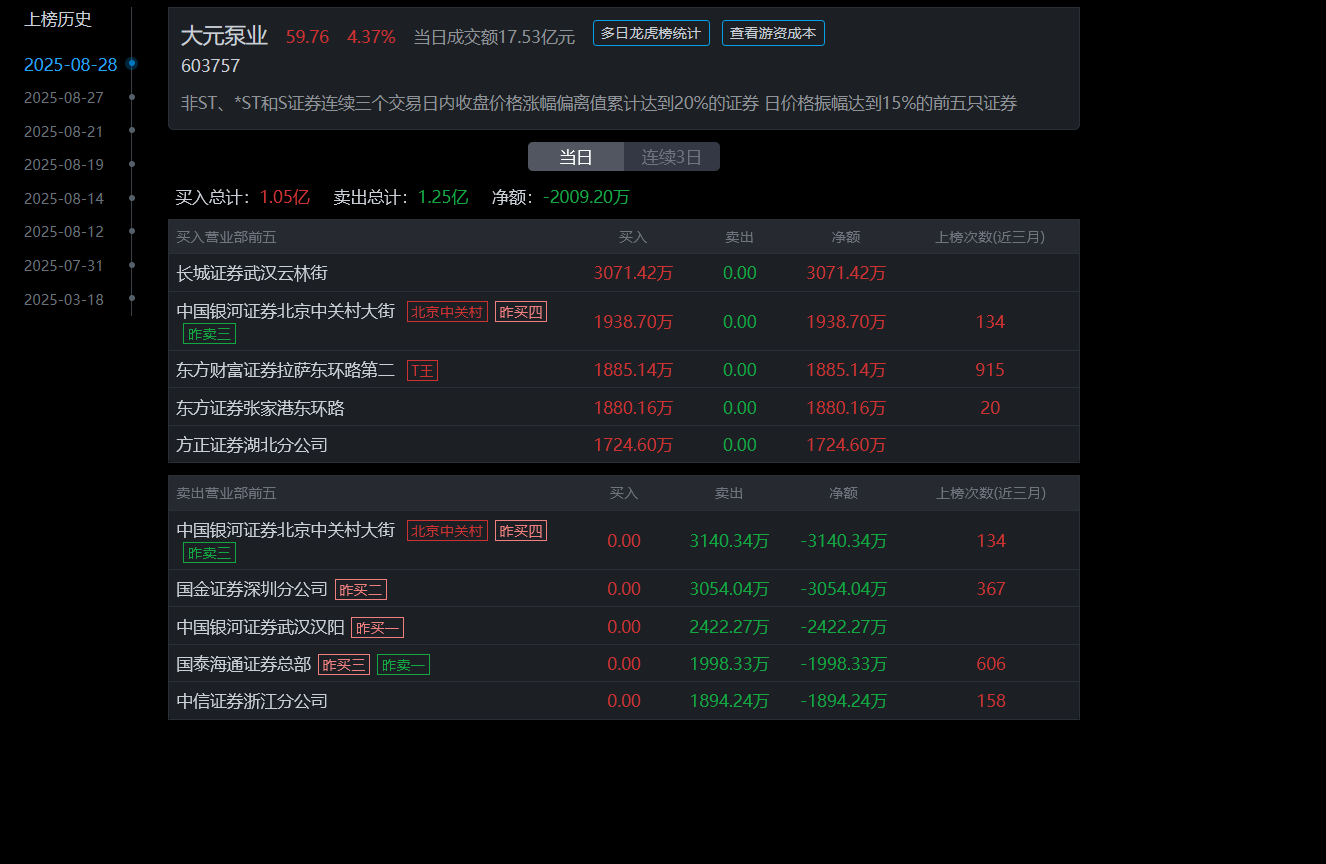Click the 昨卖三 tag in buy list
Image resolution: width=1326 pixels, height=864 pixels.
209,334
